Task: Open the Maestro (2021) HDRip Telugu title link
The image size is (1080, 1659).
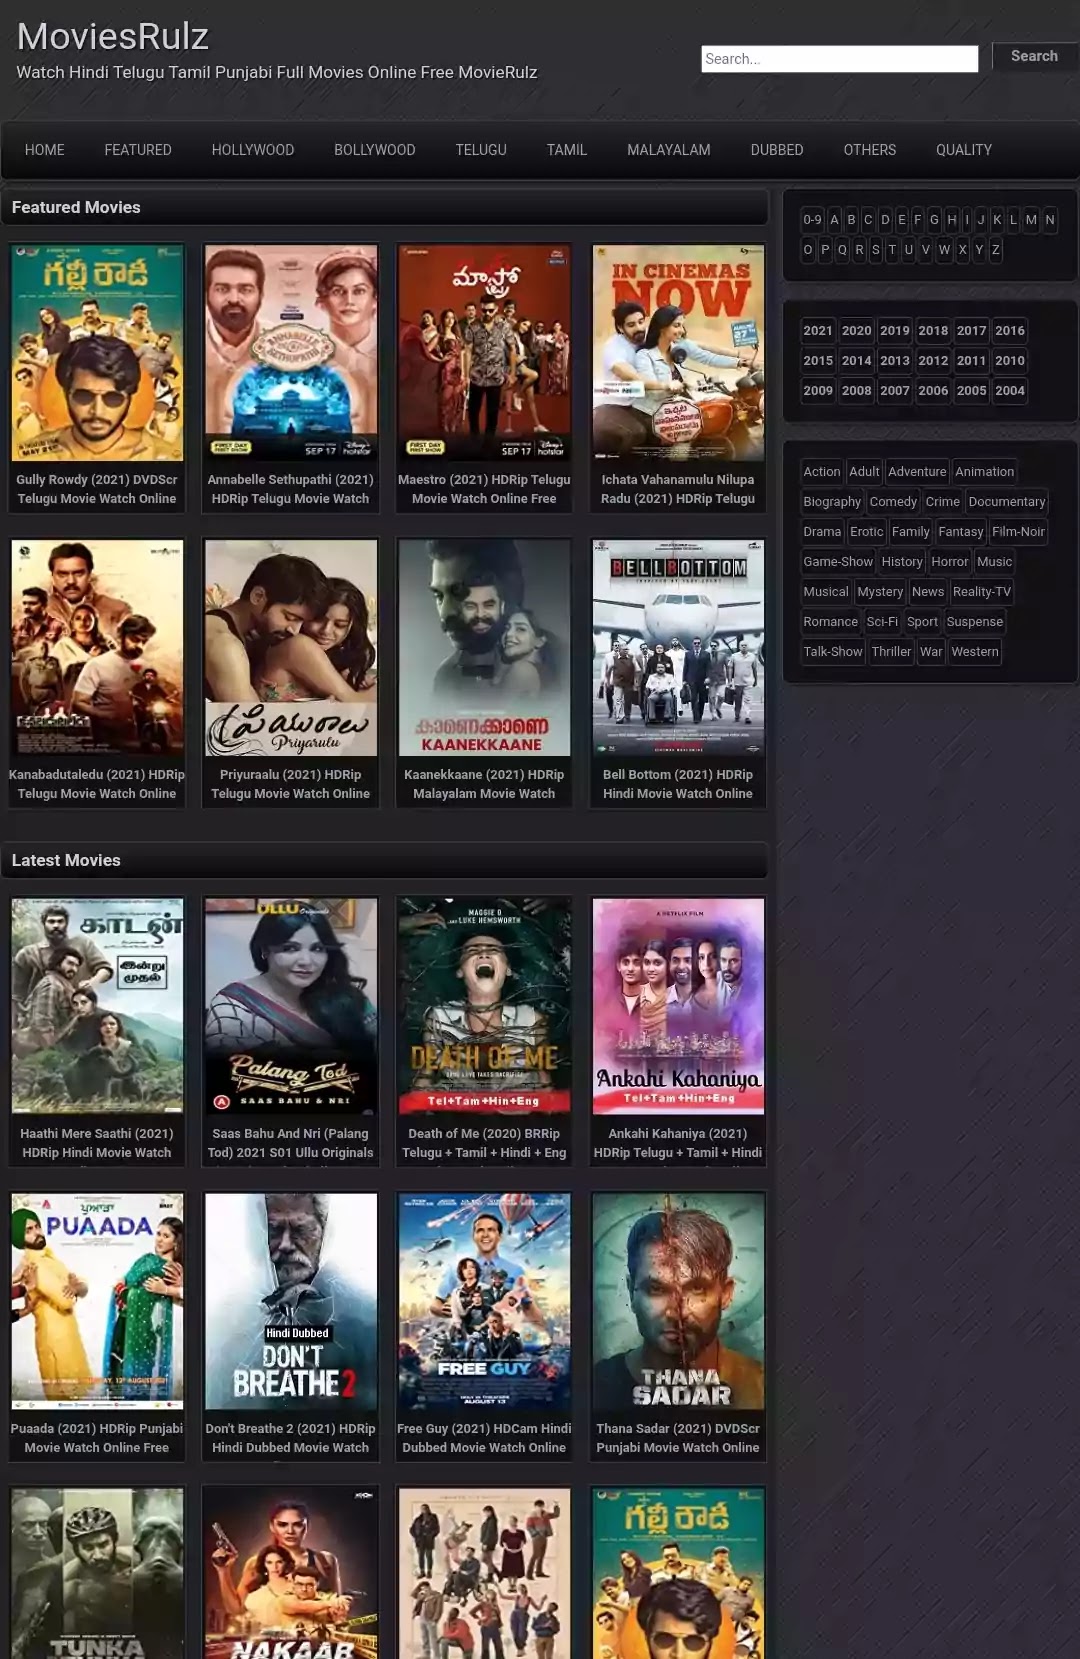Action: 484,489
